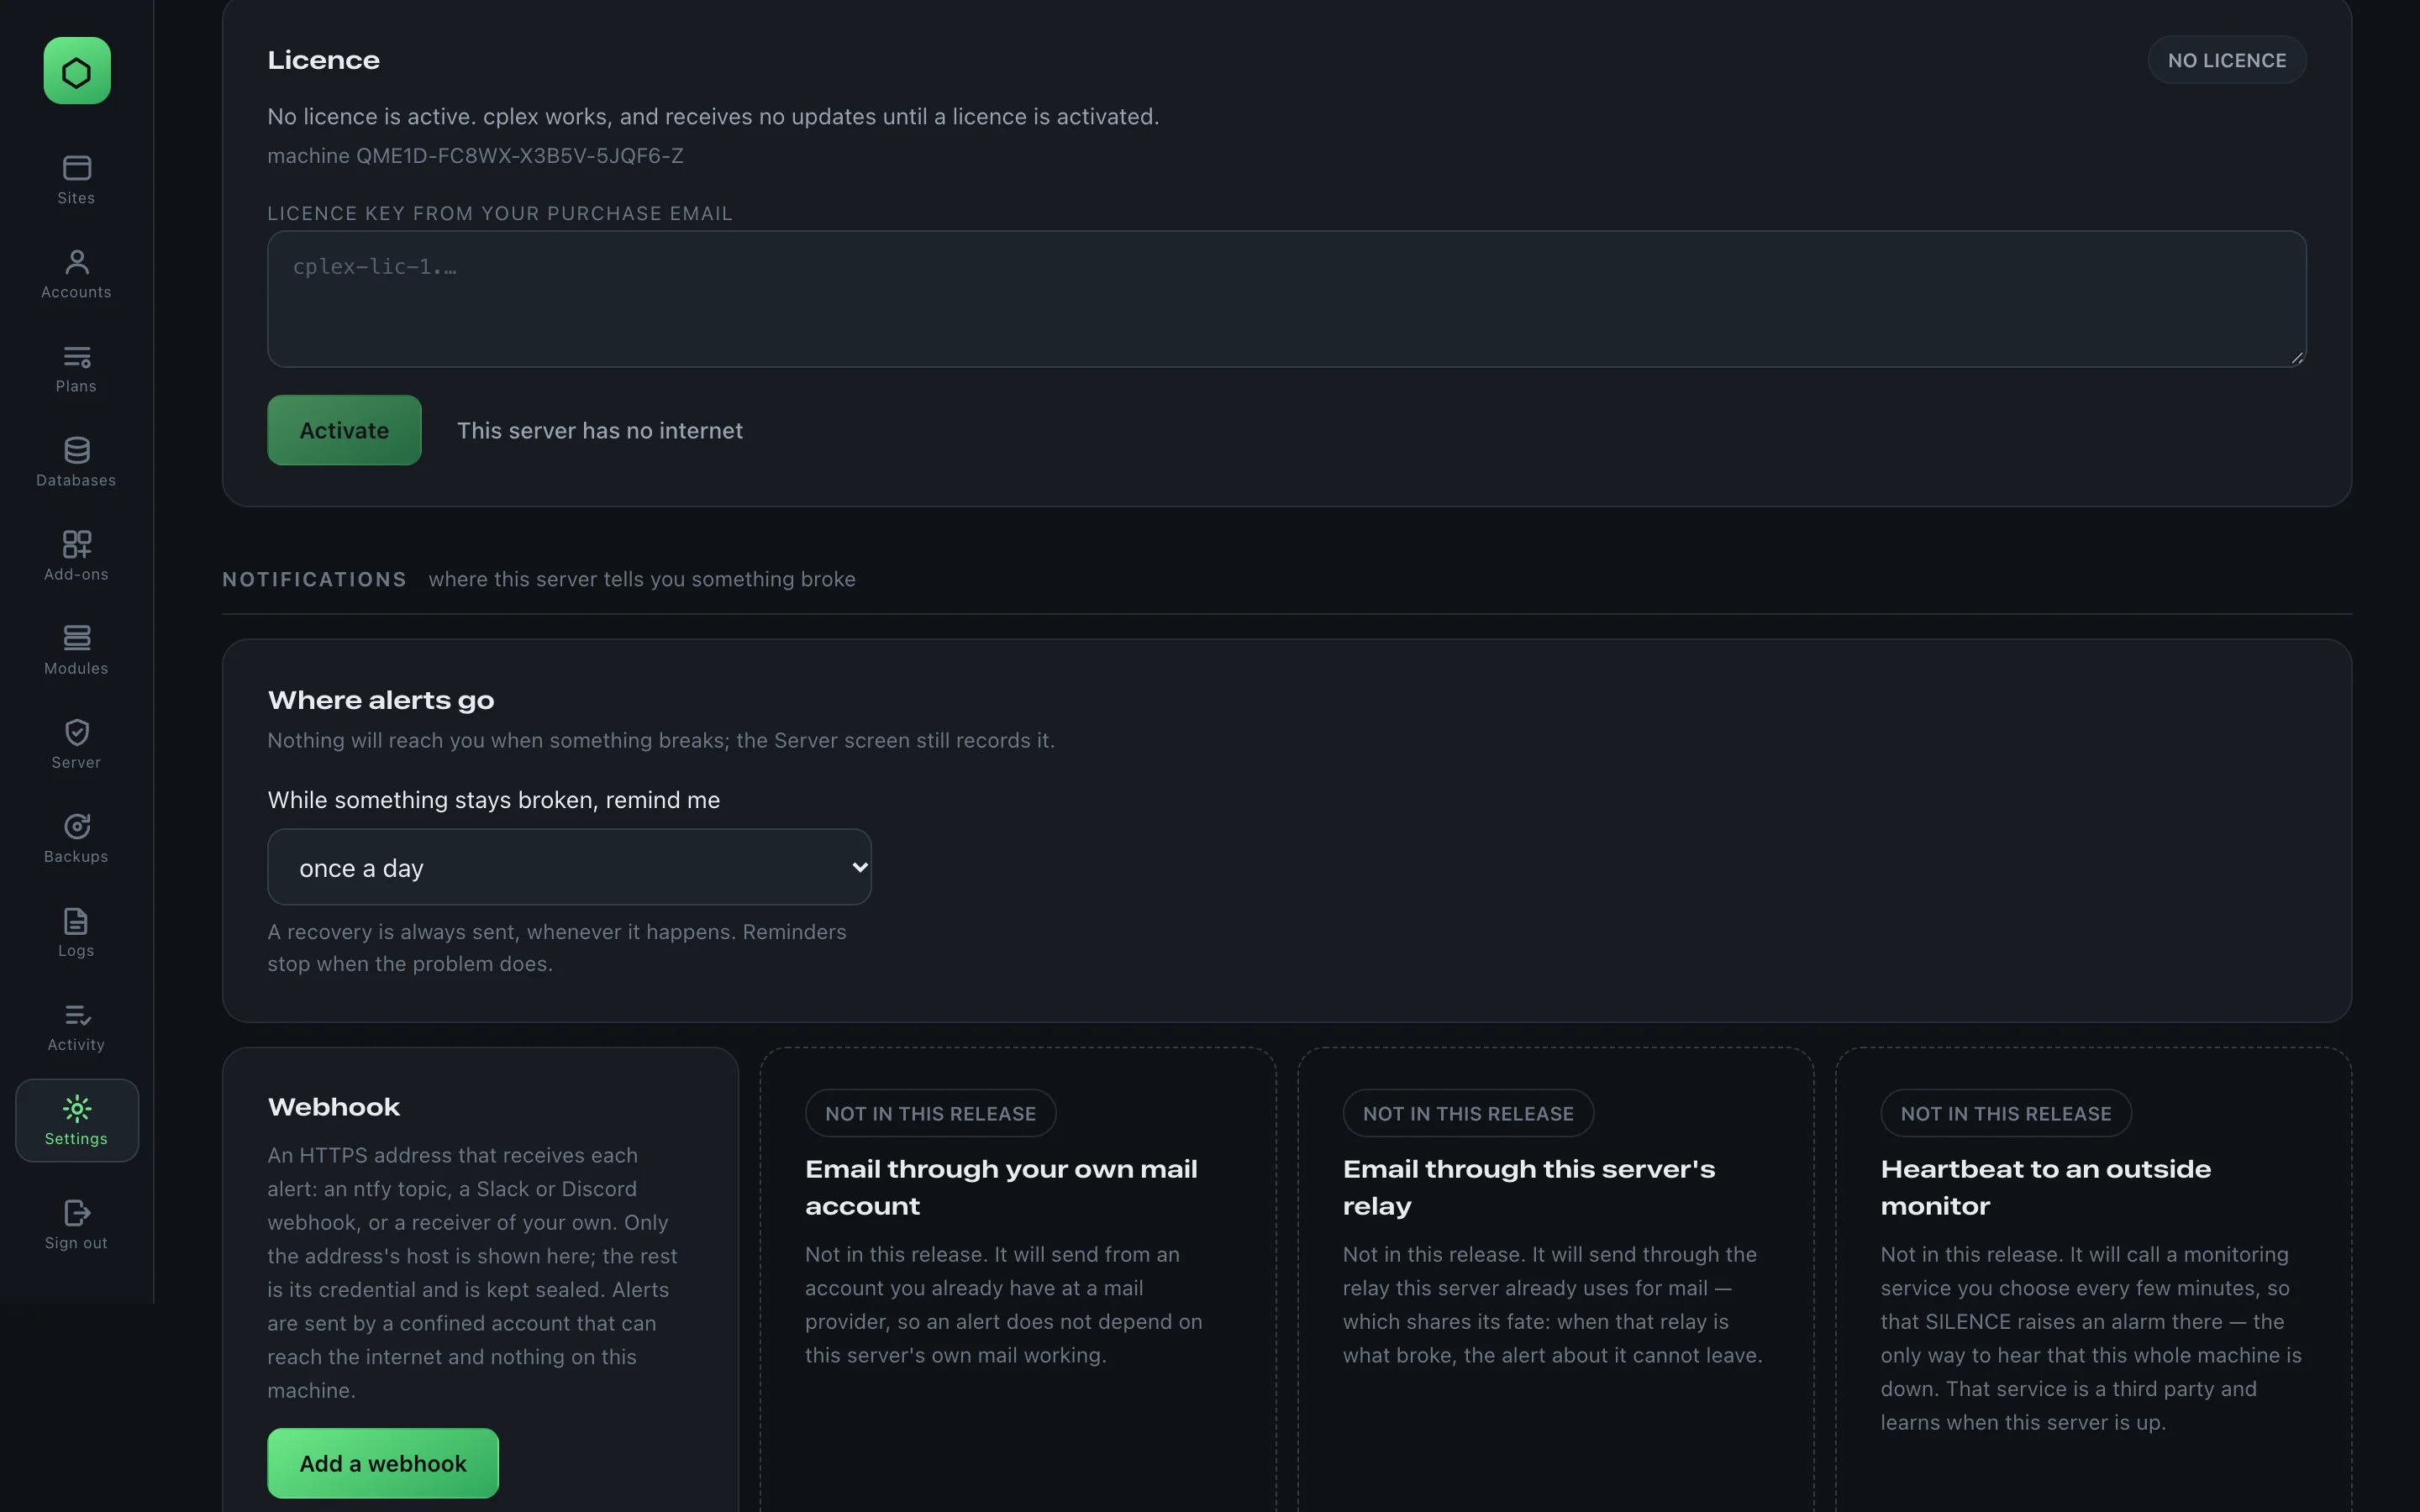The image size is (2420, 1512).
Task: Click 'While something stays broken, remind me' label
Action: point(493,800)
